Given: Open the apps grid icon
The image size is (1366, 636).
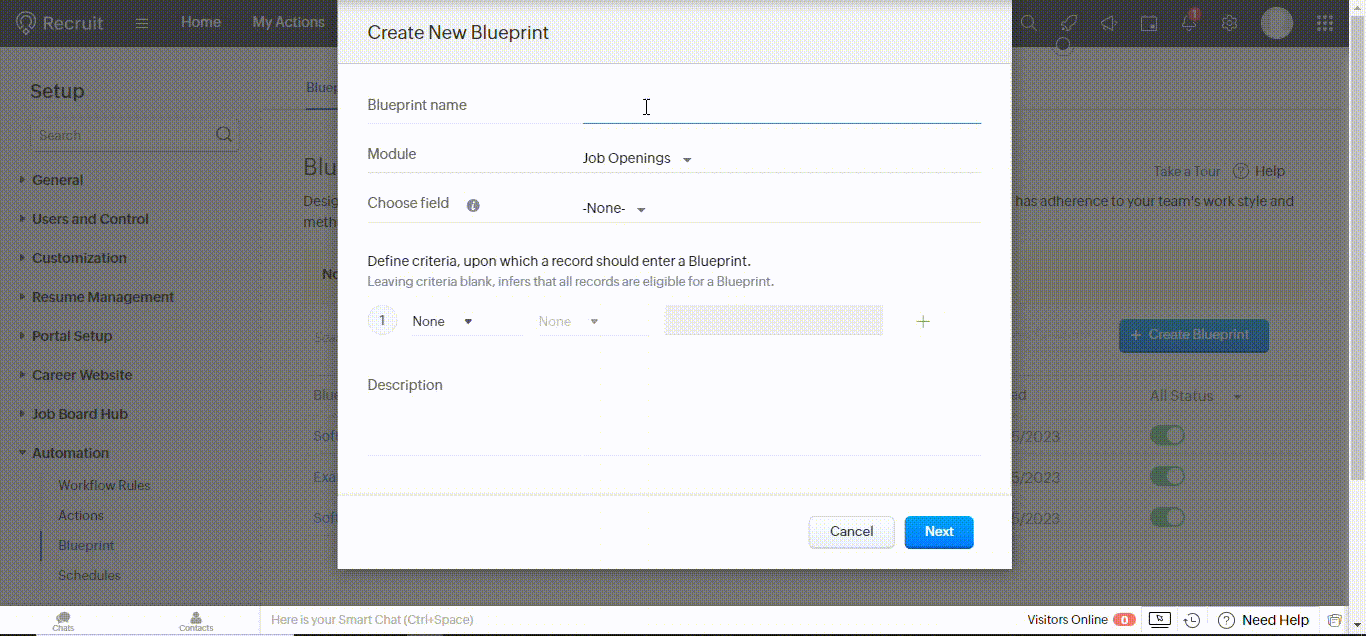Looking at the screenshot, I should click(x=1324, y=22).
